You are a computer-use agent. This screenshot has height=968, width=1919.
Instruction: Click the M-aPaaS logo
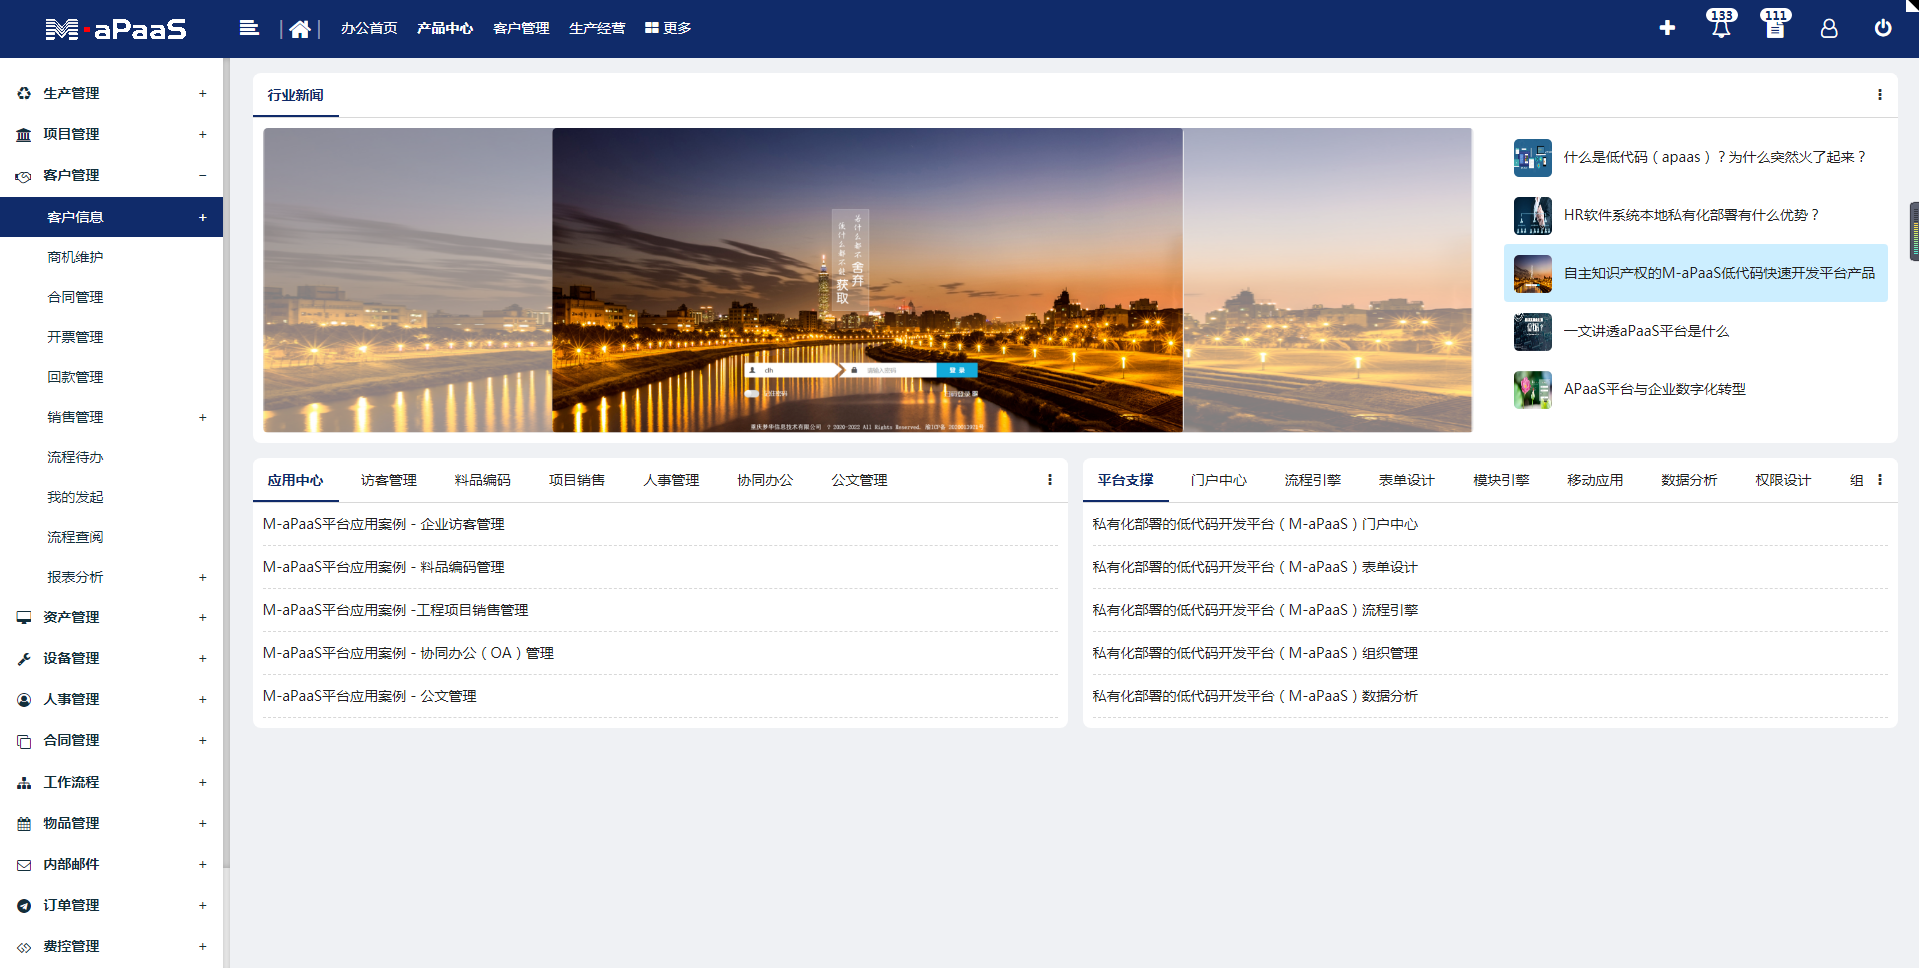tap(116, 29)
